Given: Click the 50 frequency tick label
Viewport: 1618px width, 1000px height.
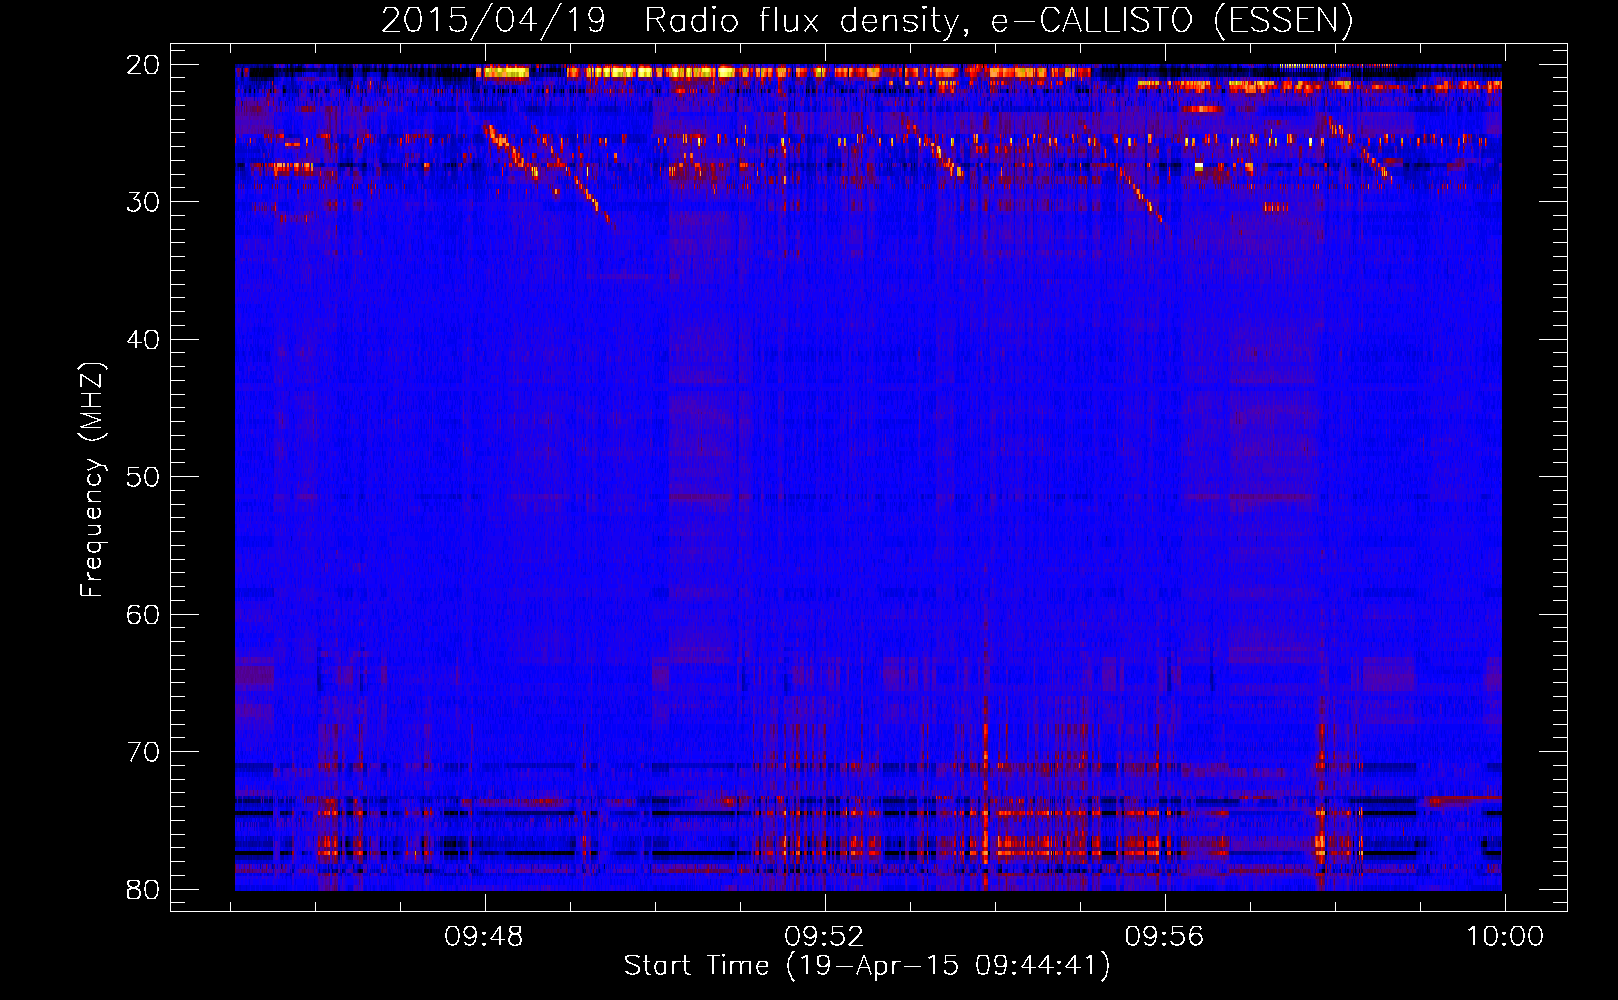Looking at the screenshot, I should [x=143, y=477].
